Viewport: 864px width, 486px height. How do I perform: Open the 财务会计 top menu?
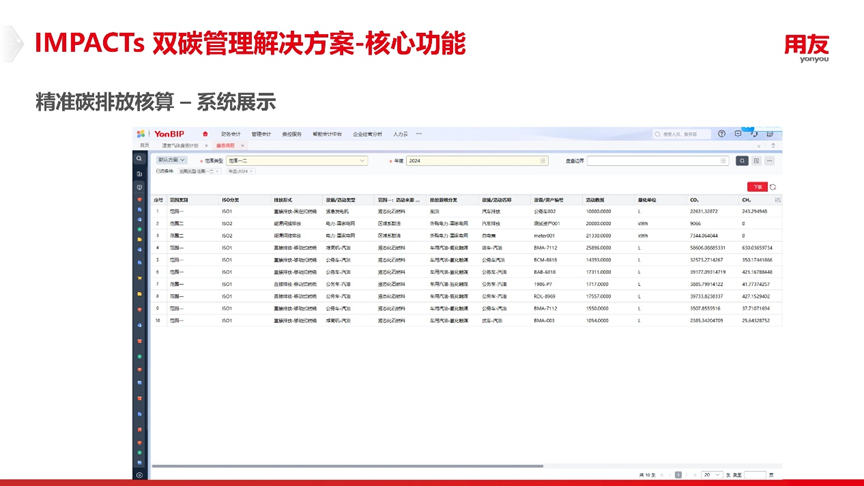click(x=230, y=134)
